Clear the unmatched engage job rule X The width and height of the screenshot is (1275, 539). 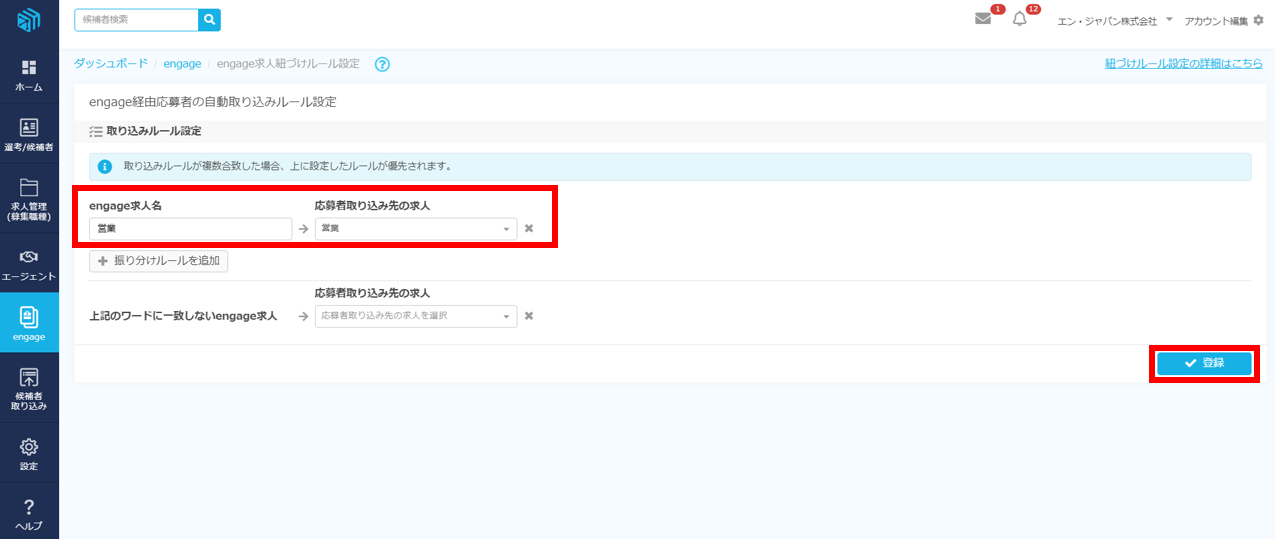click(529, 316)
